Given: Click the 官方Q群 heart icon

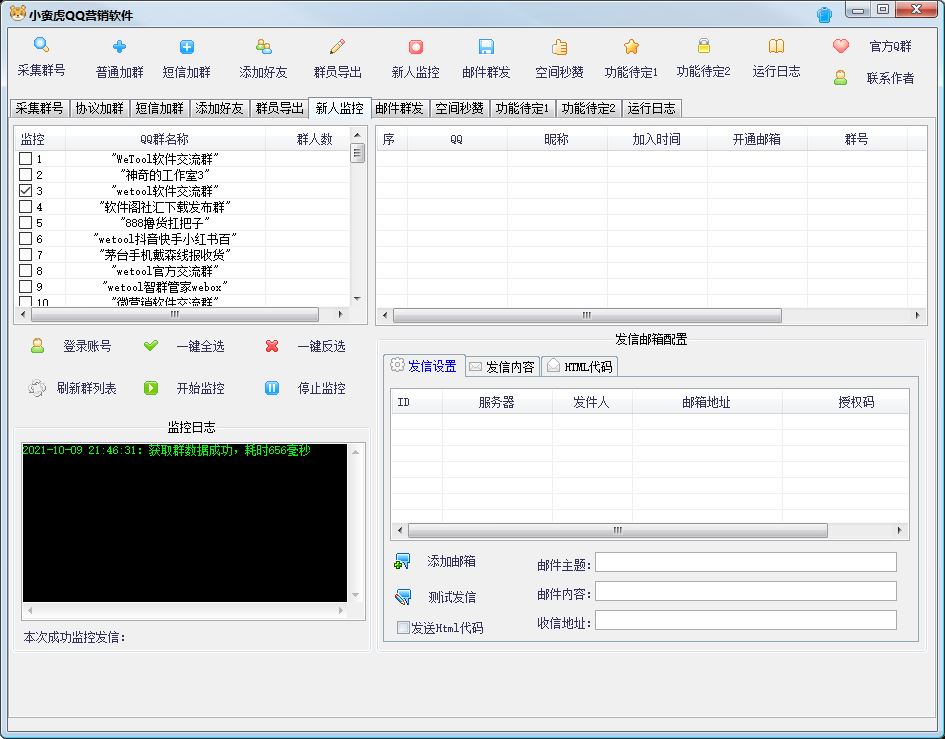Looking at the screenshot, I should point(841,46).
